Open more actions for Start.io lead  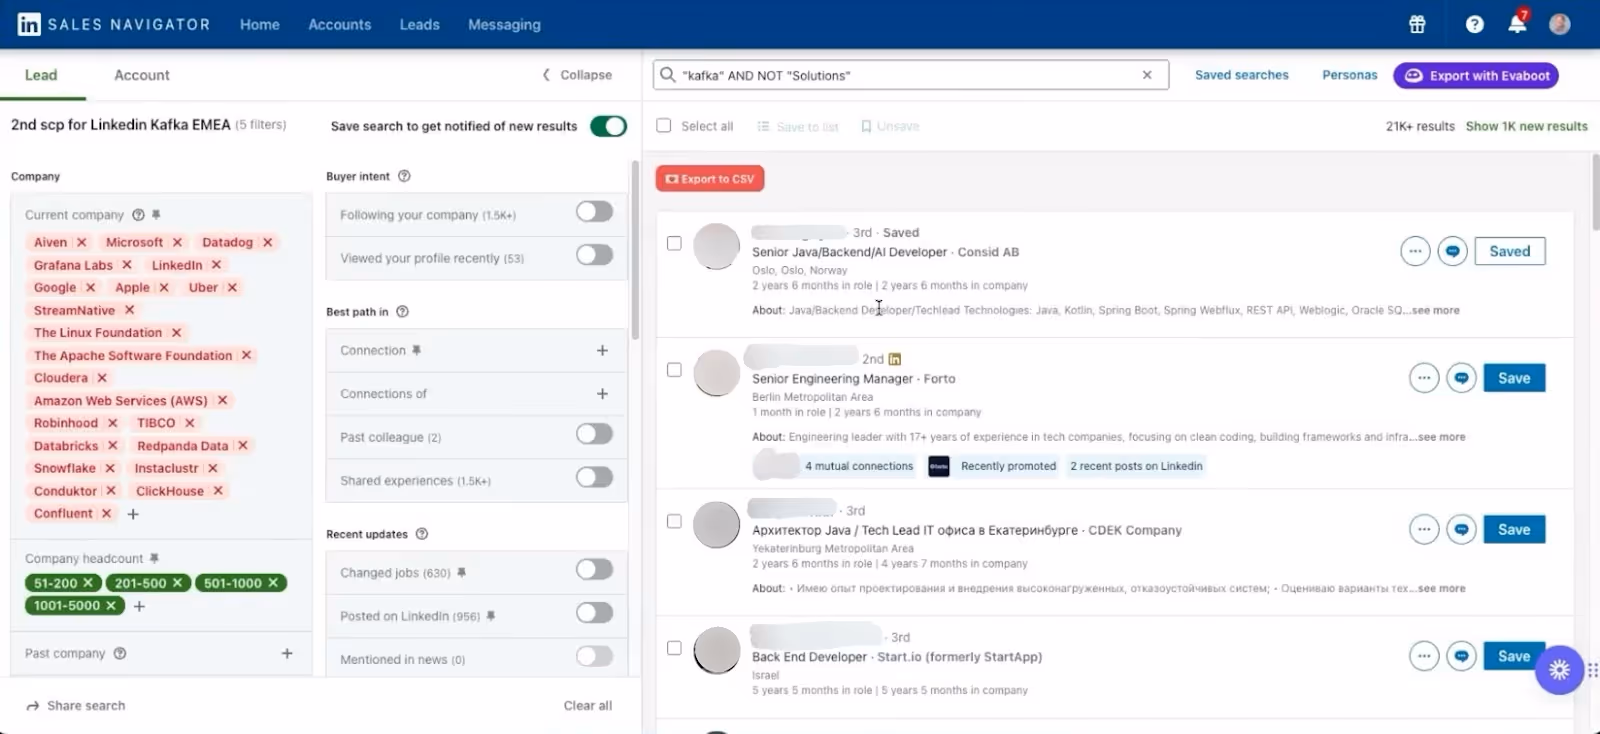pos(1424,656)
